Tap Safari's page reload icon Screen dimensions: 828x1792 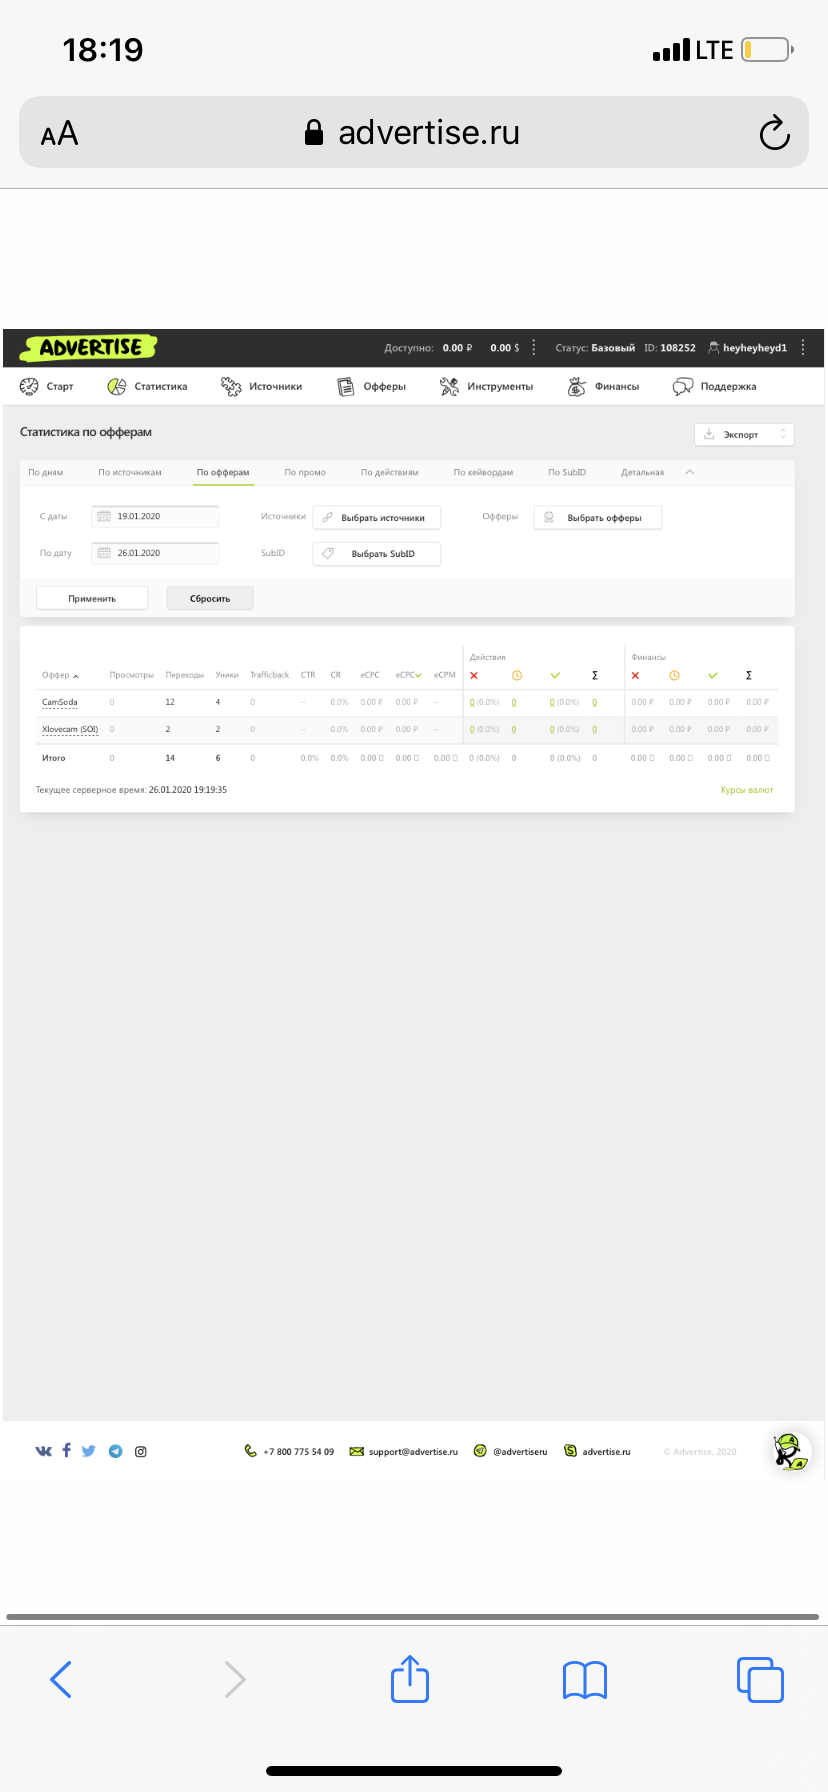click(x=774, y=133)
